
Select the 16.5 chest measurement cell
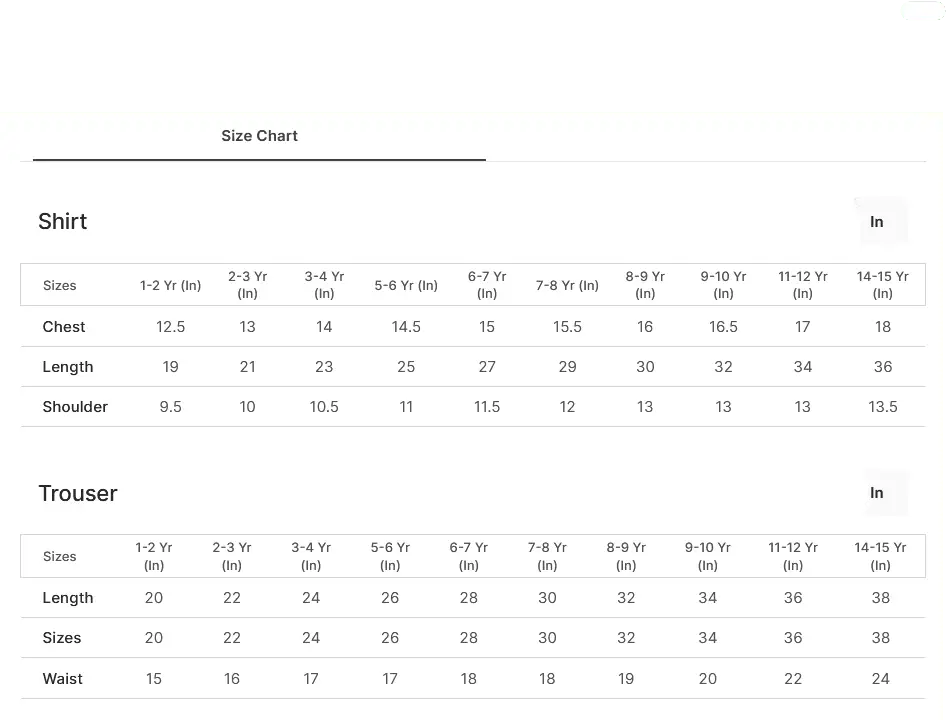723,327
